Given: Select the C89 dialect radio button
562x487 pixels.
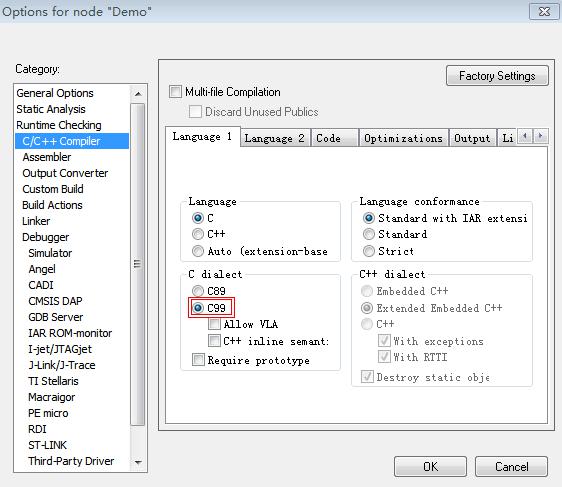Looking at the screenshot, I should [197, 291].
